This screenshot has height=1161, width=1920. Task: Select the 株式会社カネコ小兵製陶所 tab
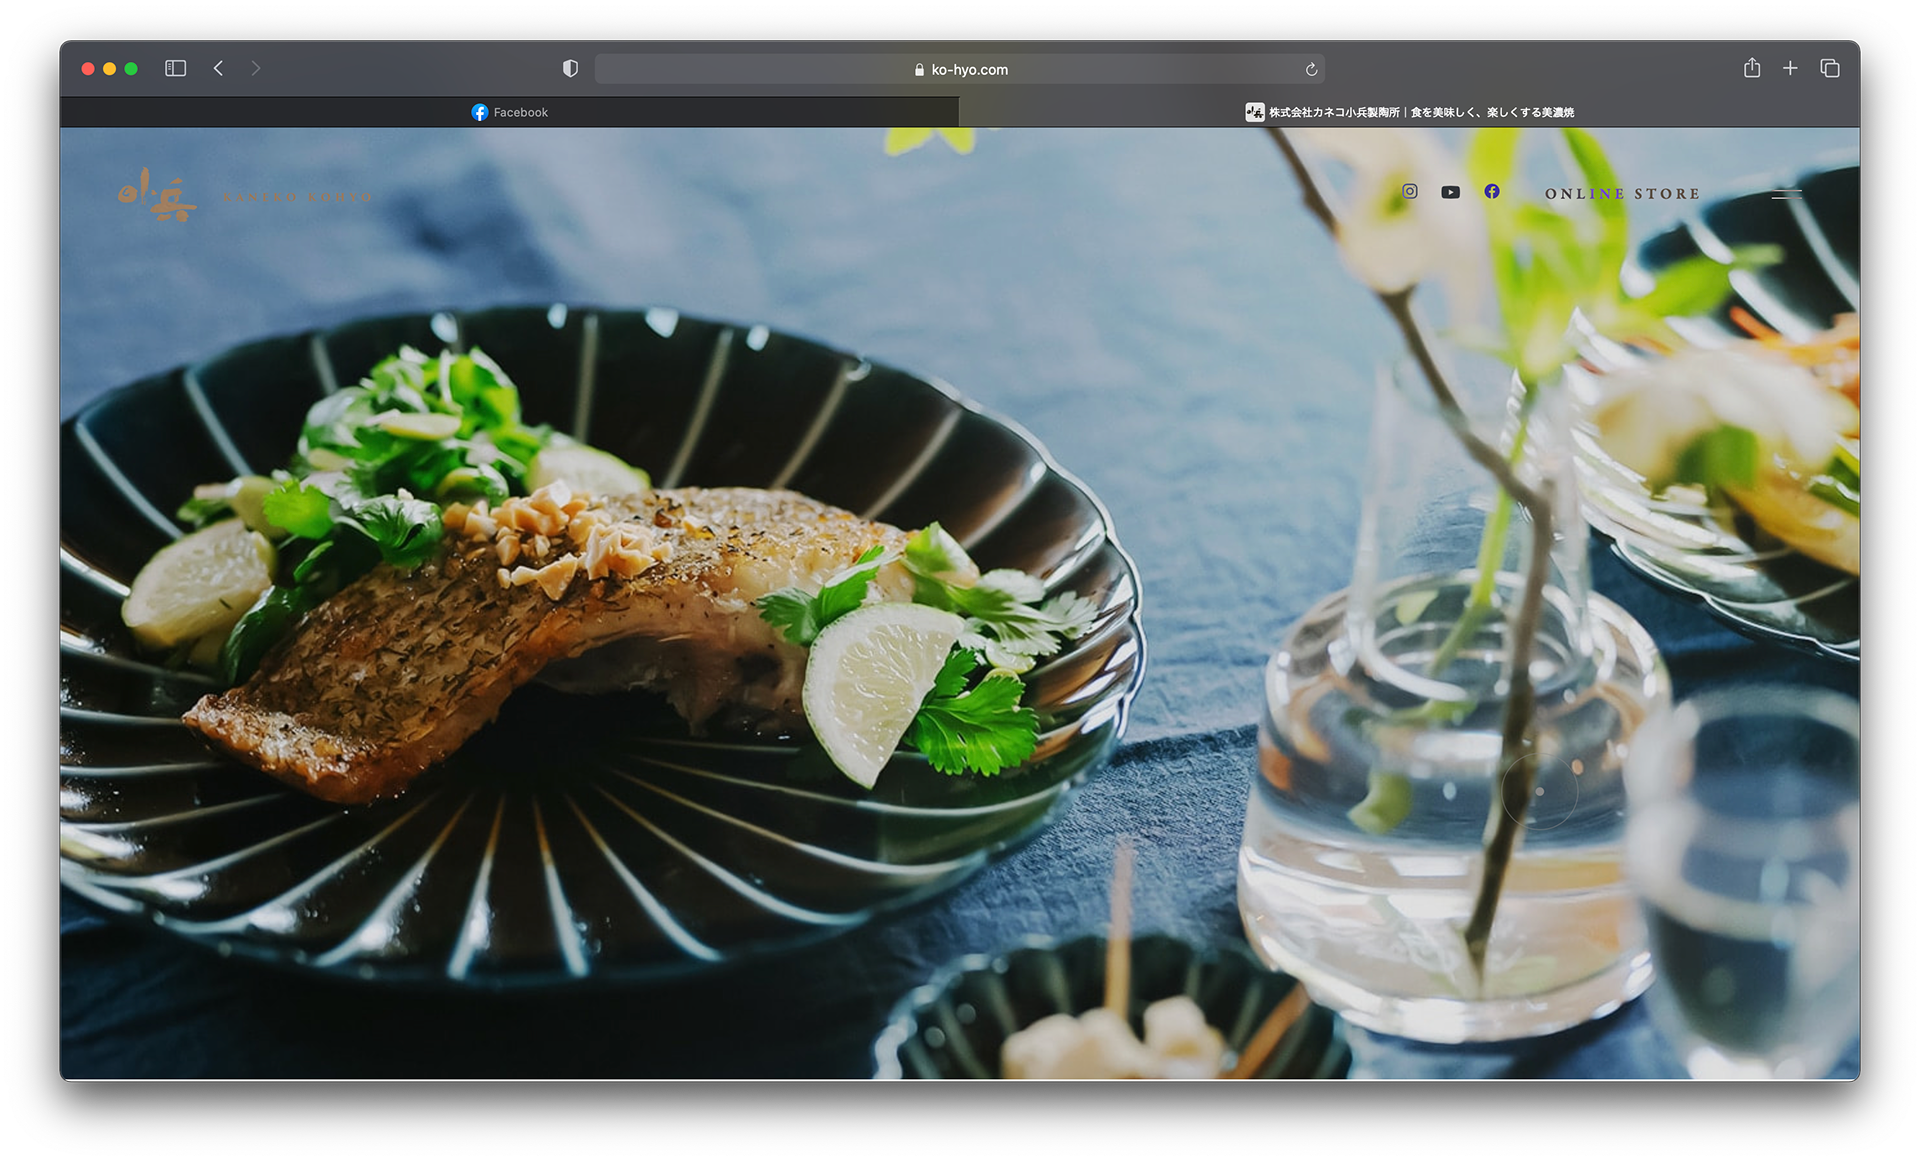tap(1409, 112)
